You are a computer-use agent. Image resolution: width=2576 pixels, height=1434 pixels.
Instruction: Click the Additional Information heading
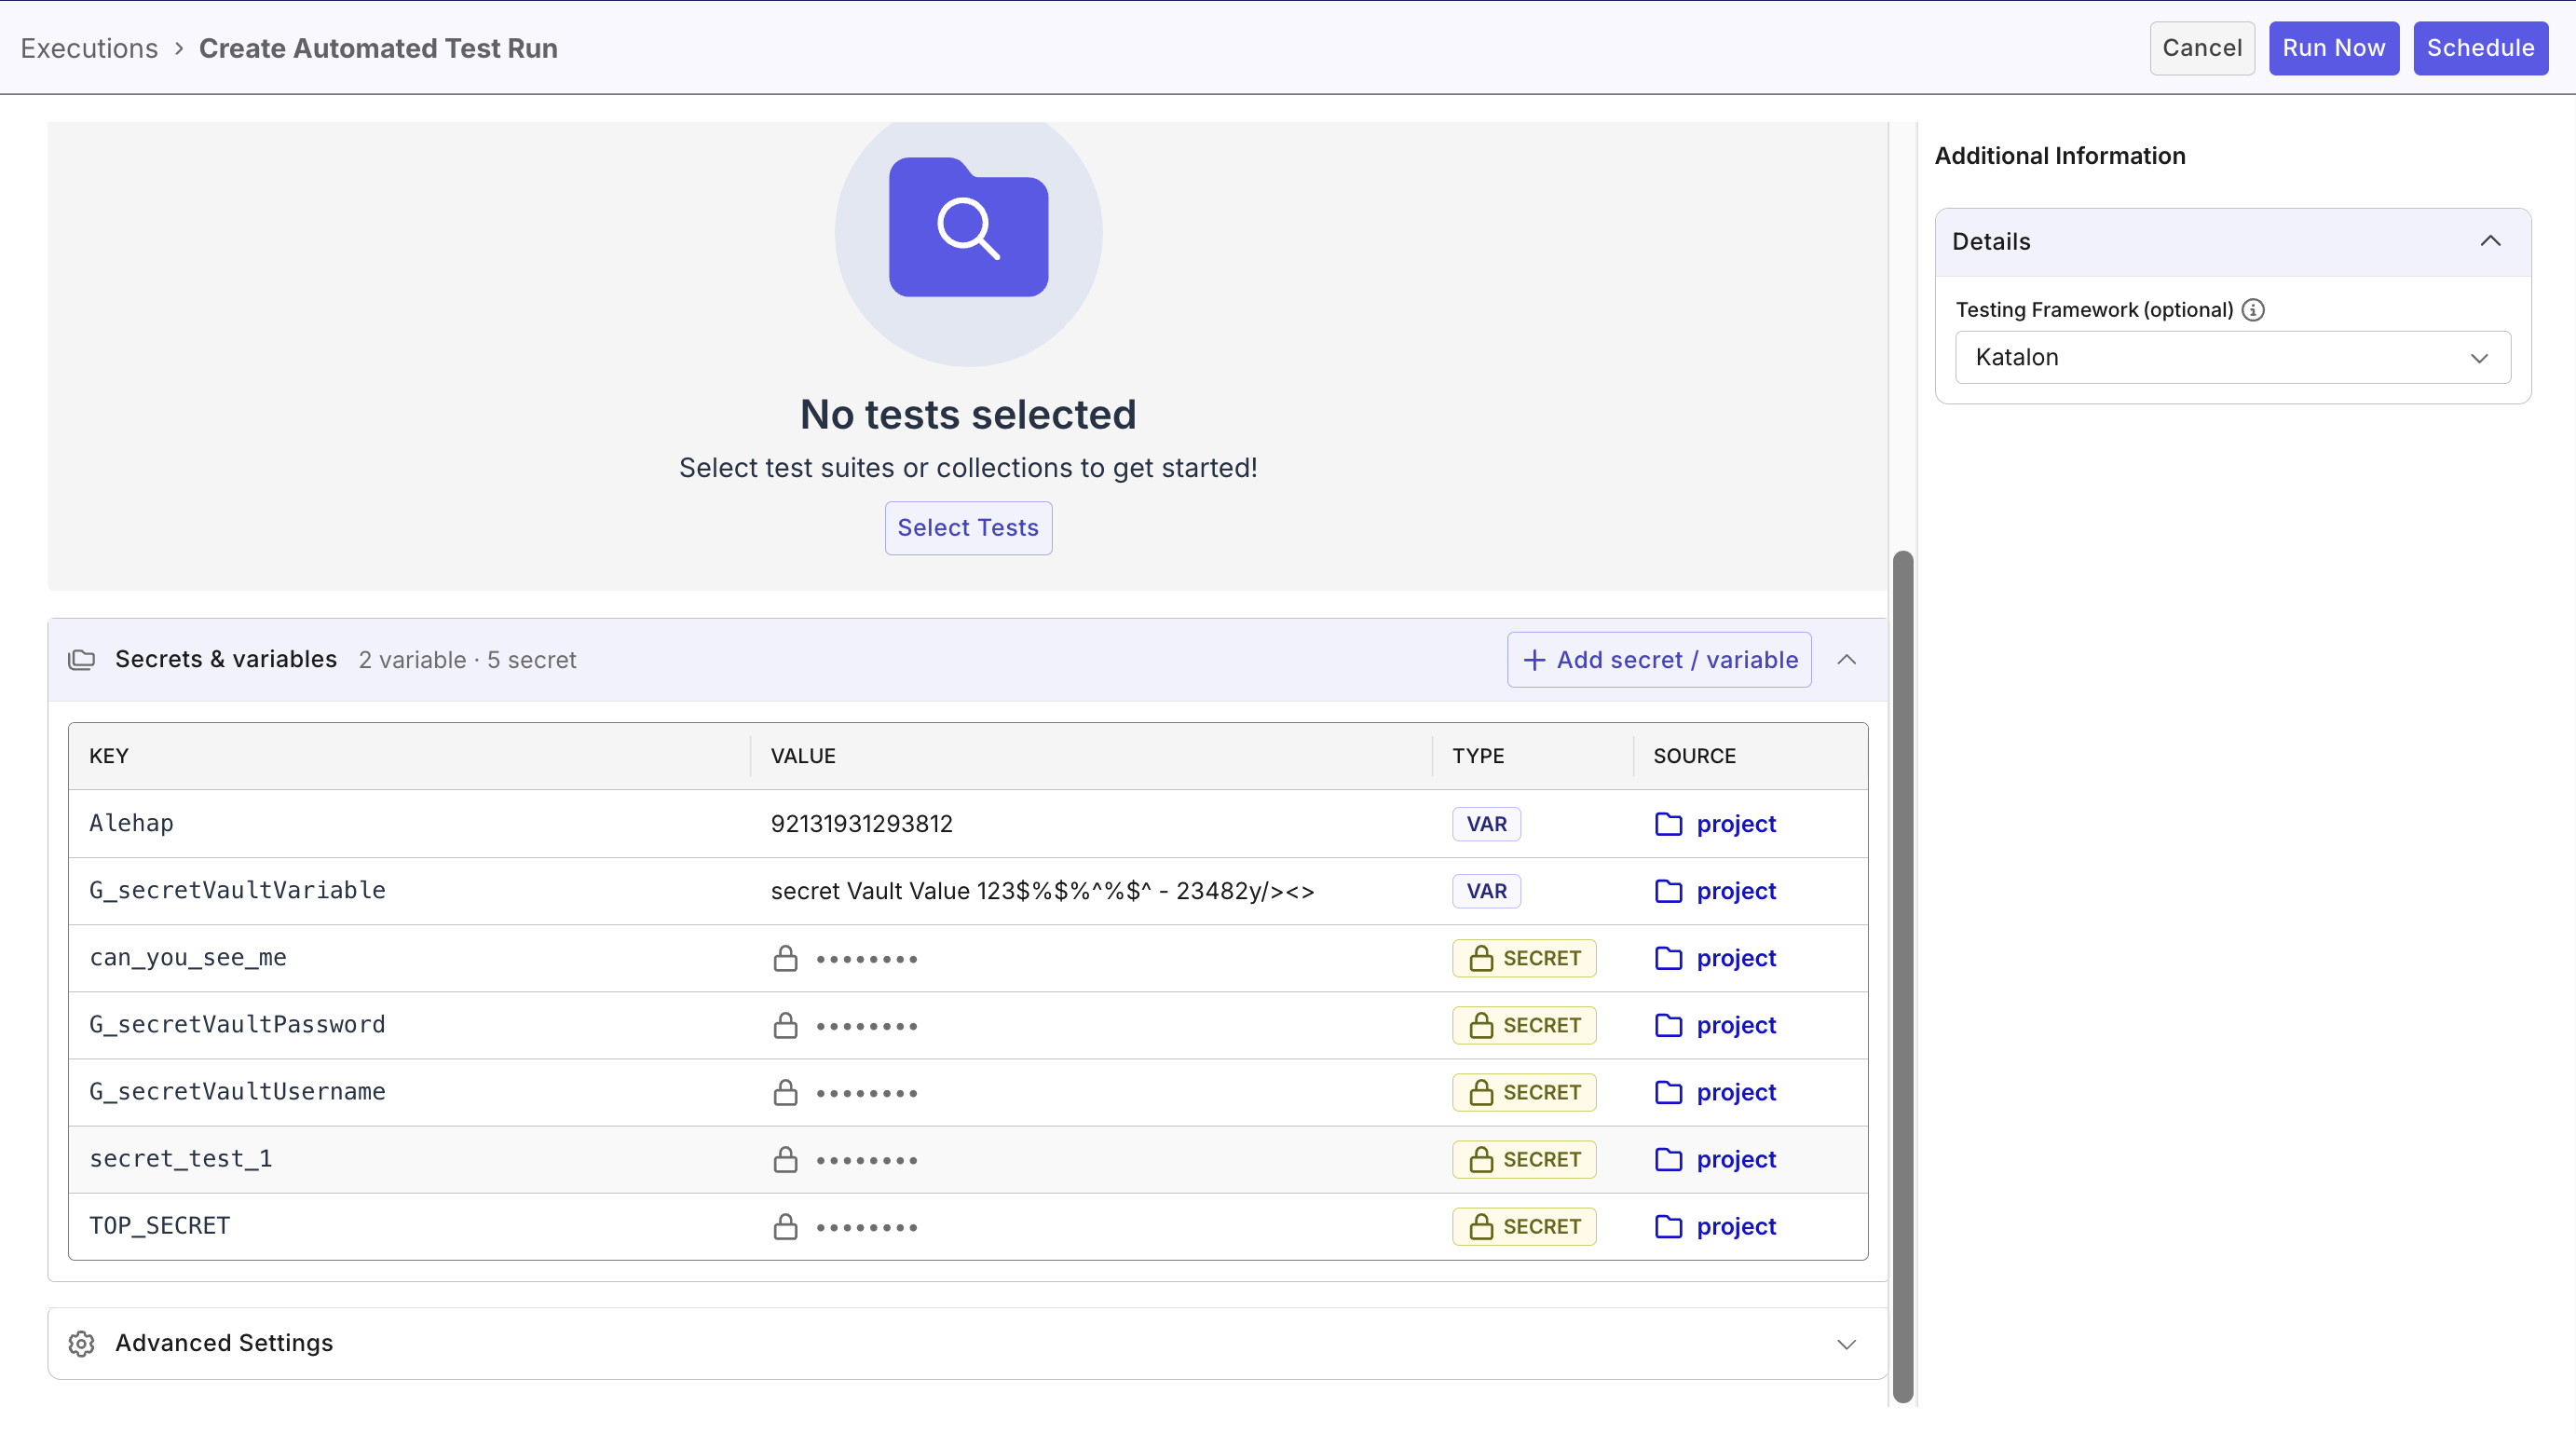click(2060, 156)
